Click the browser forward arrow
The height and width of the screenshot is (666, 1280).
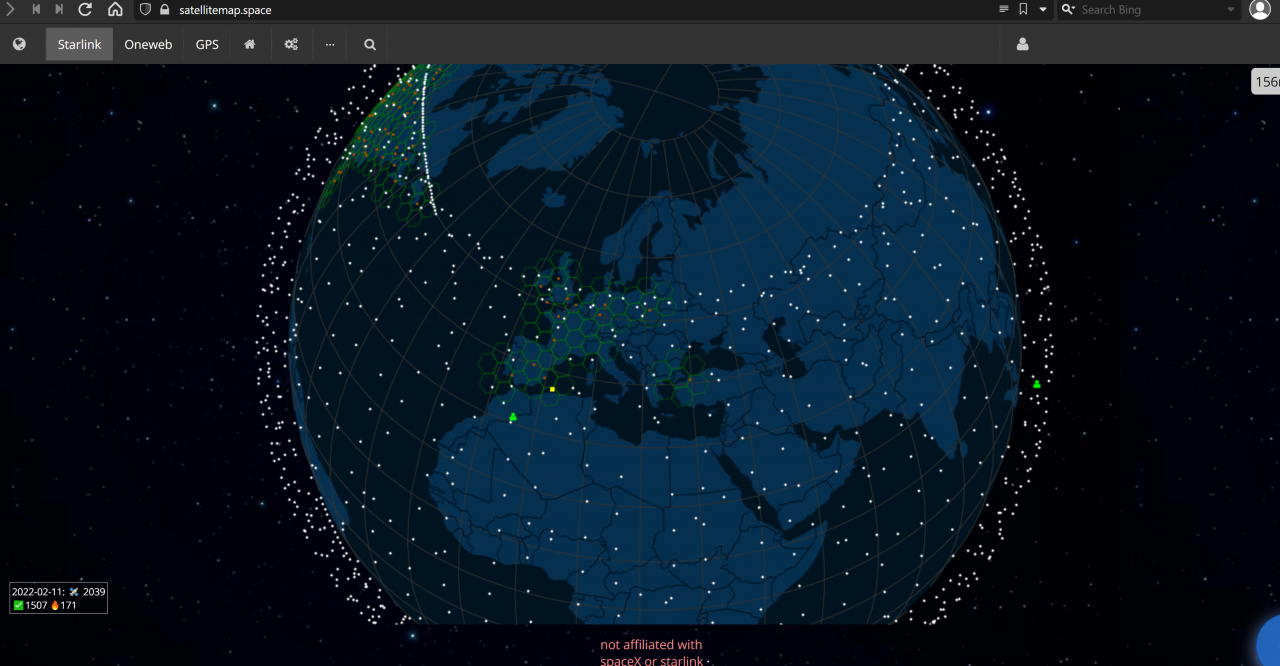[x=10, y=9]
